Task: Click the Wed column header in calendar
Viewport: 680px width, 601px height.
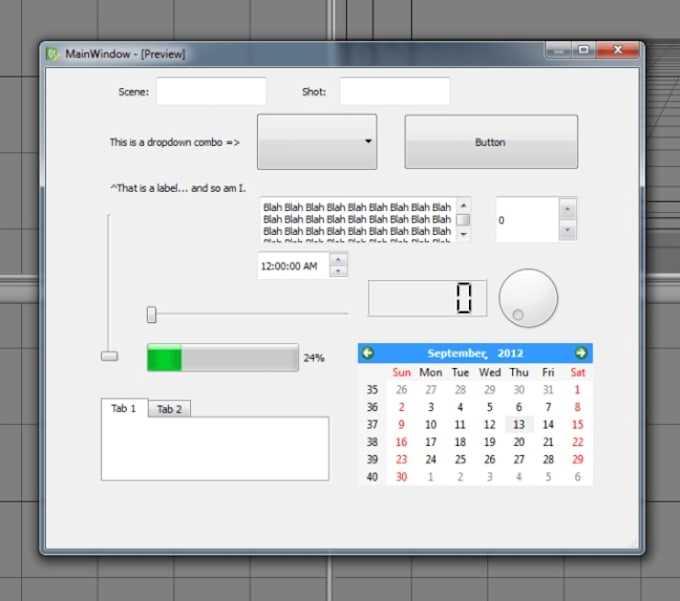Action: (490, 372)
